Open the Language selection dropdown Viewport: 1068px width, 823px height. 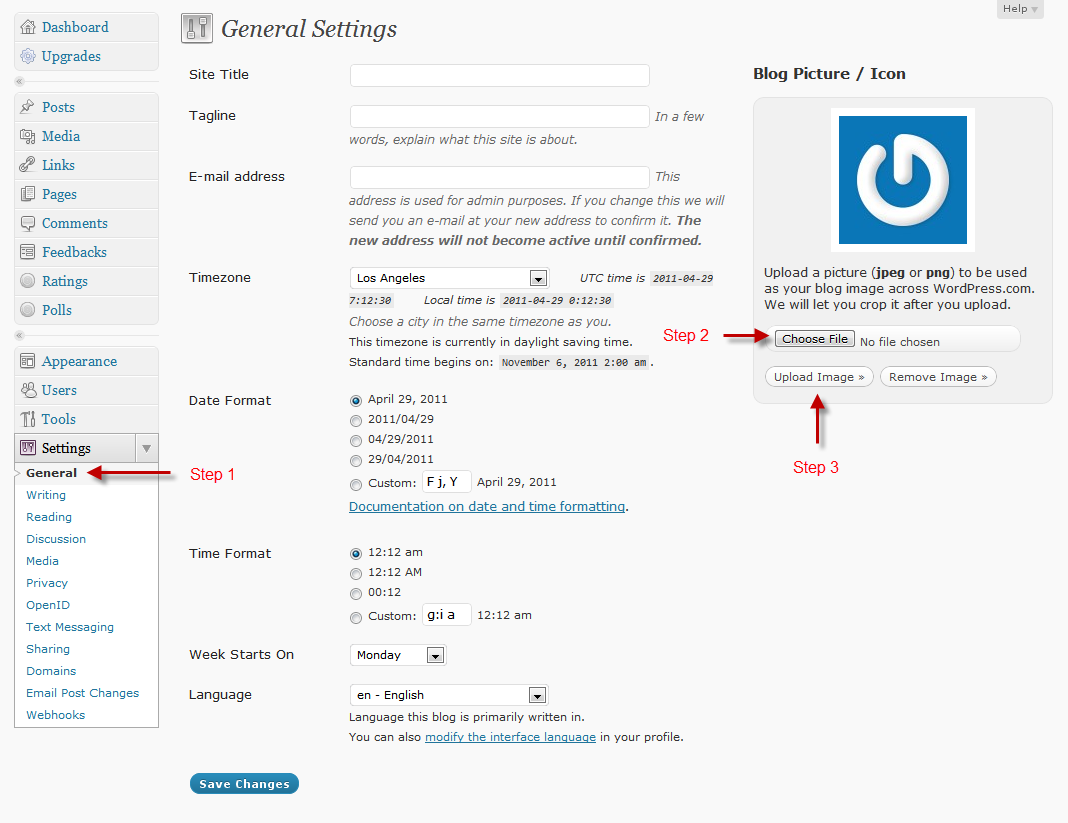tap(448, 694)
